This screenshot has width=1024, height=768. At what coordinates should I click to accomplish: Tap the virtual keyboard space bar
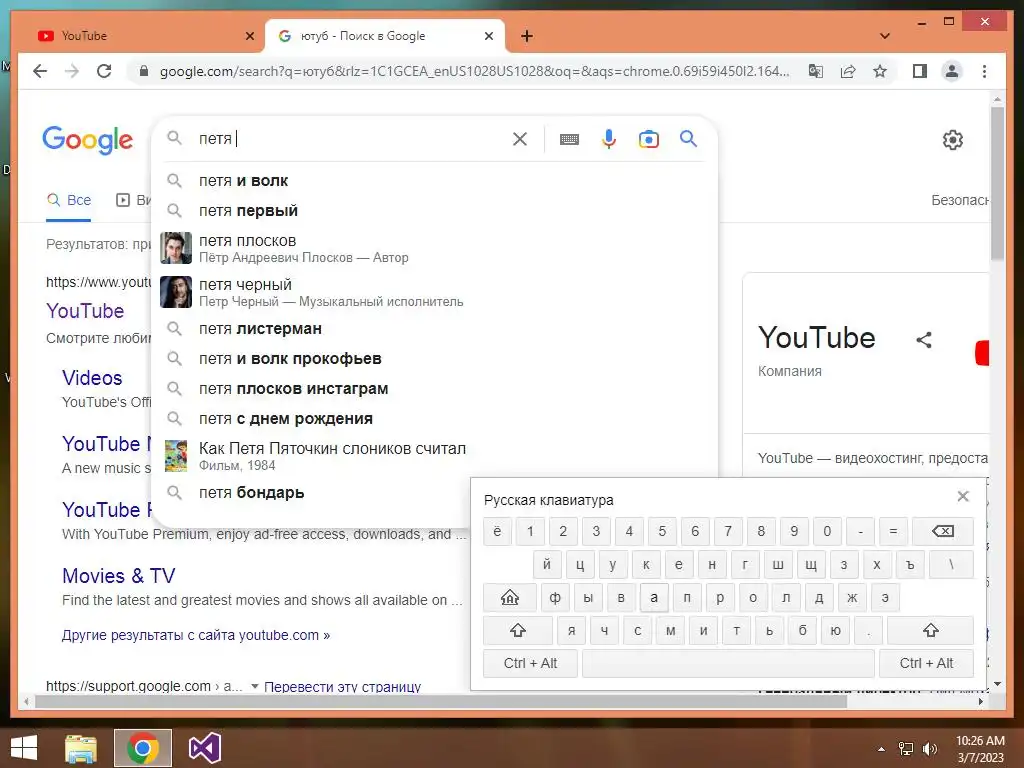point(728,664)
